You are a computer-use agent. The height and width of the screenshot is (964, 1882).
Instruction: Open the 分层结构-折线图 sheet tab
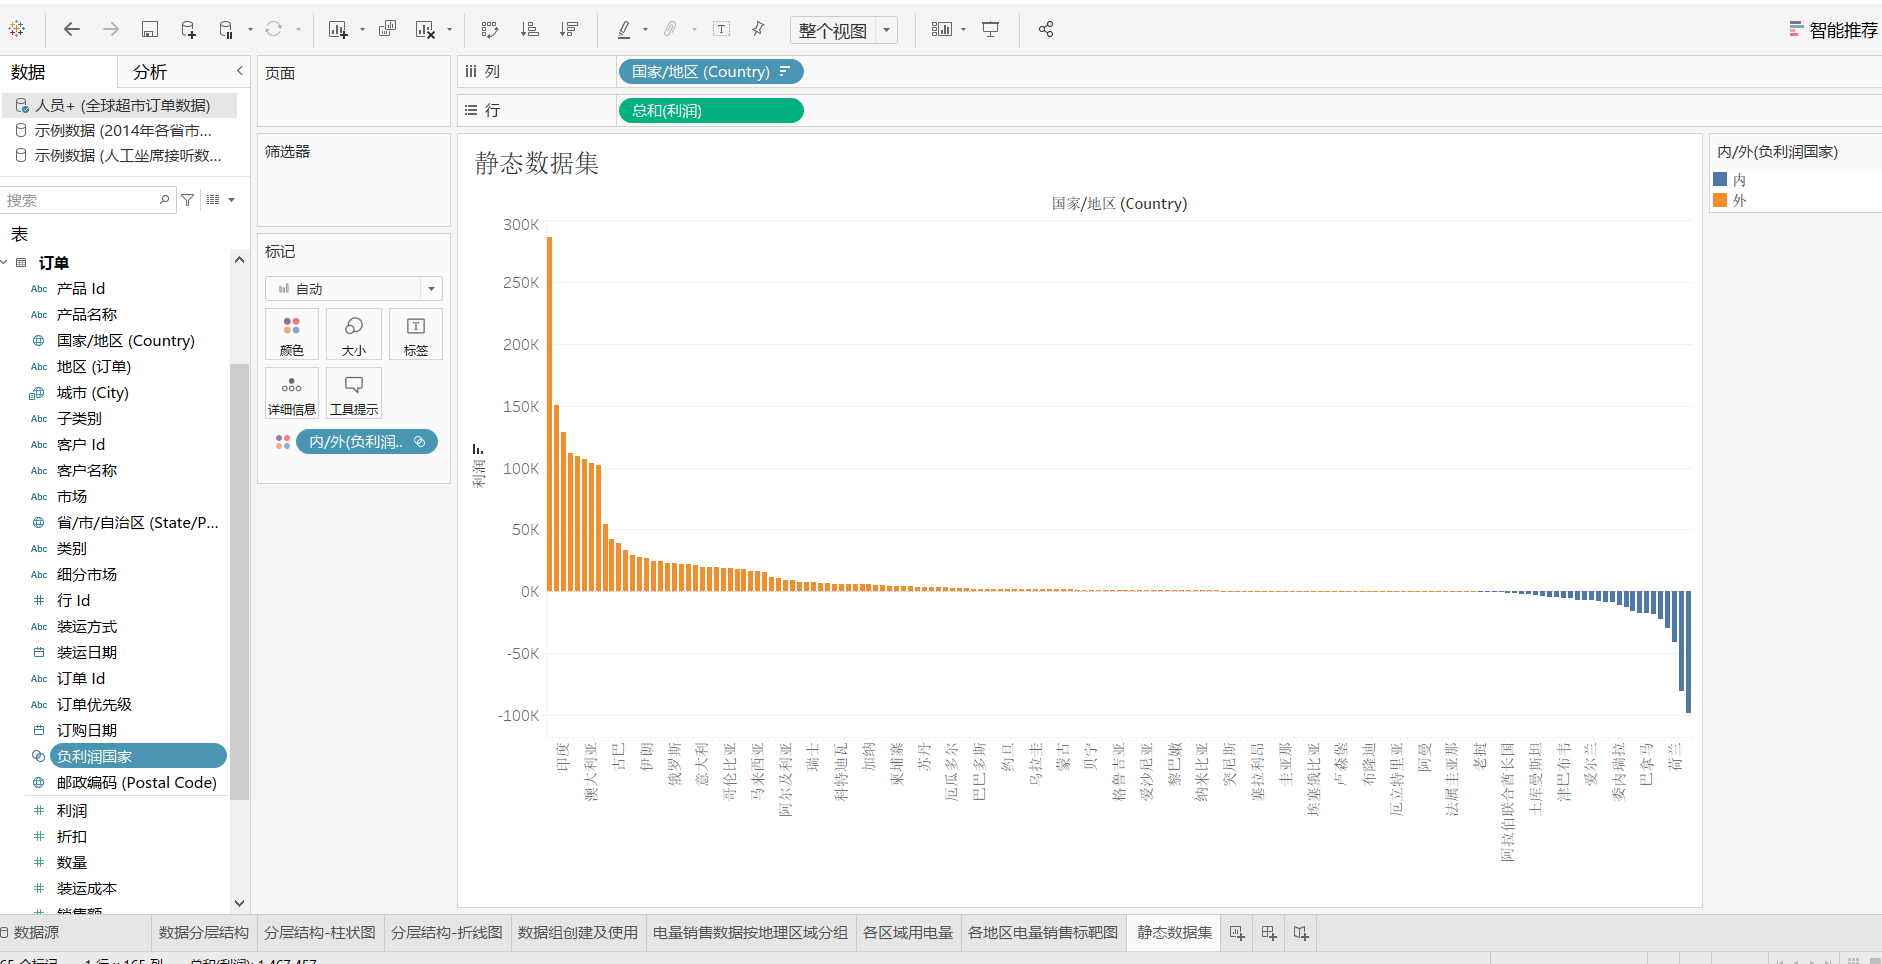coord(447,932)
